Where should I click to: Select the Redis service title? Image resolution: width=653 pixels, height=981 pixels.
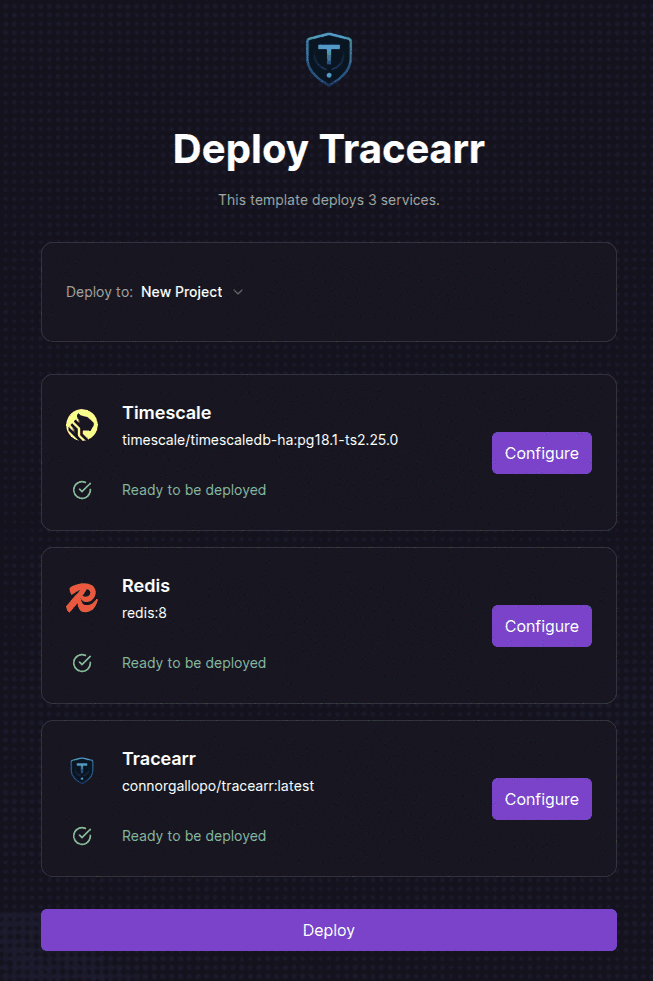[x=146, y=586]
